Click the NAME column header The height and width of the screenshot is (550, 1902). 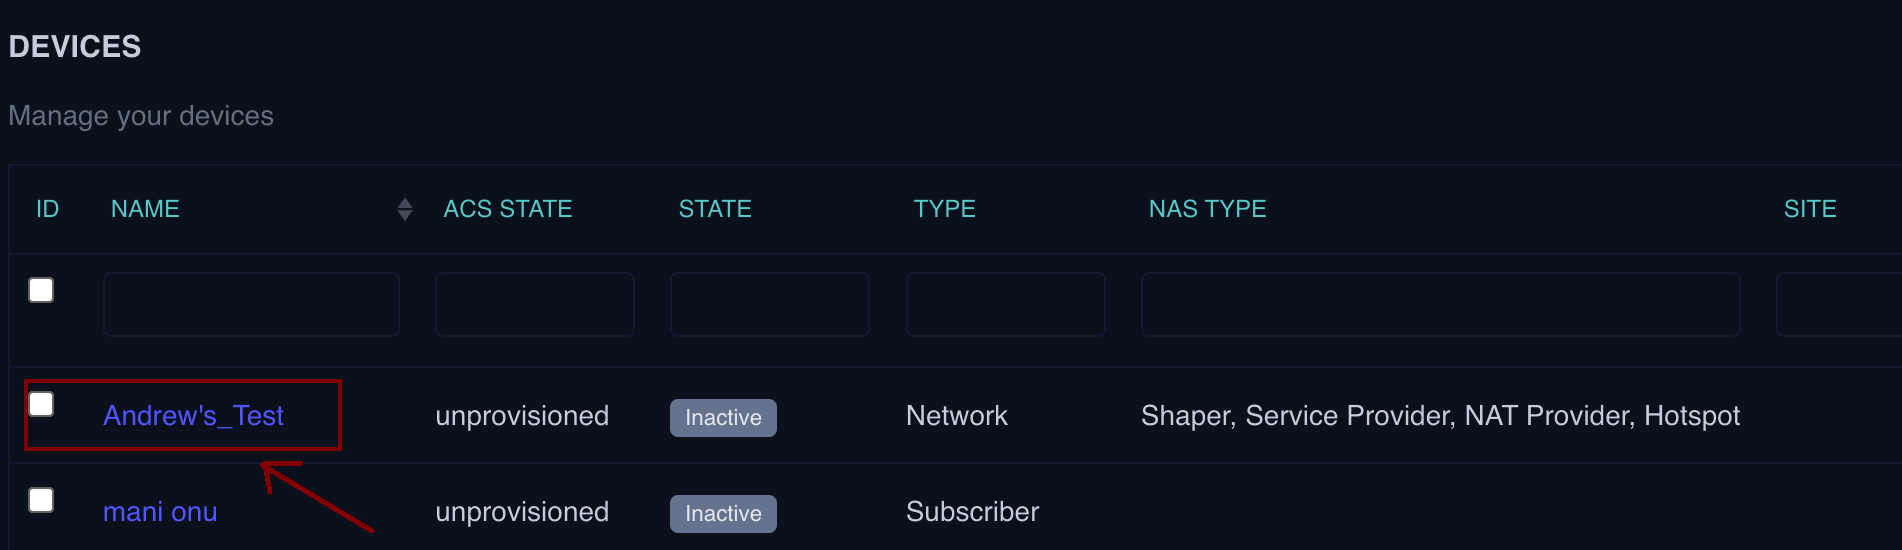145,209
